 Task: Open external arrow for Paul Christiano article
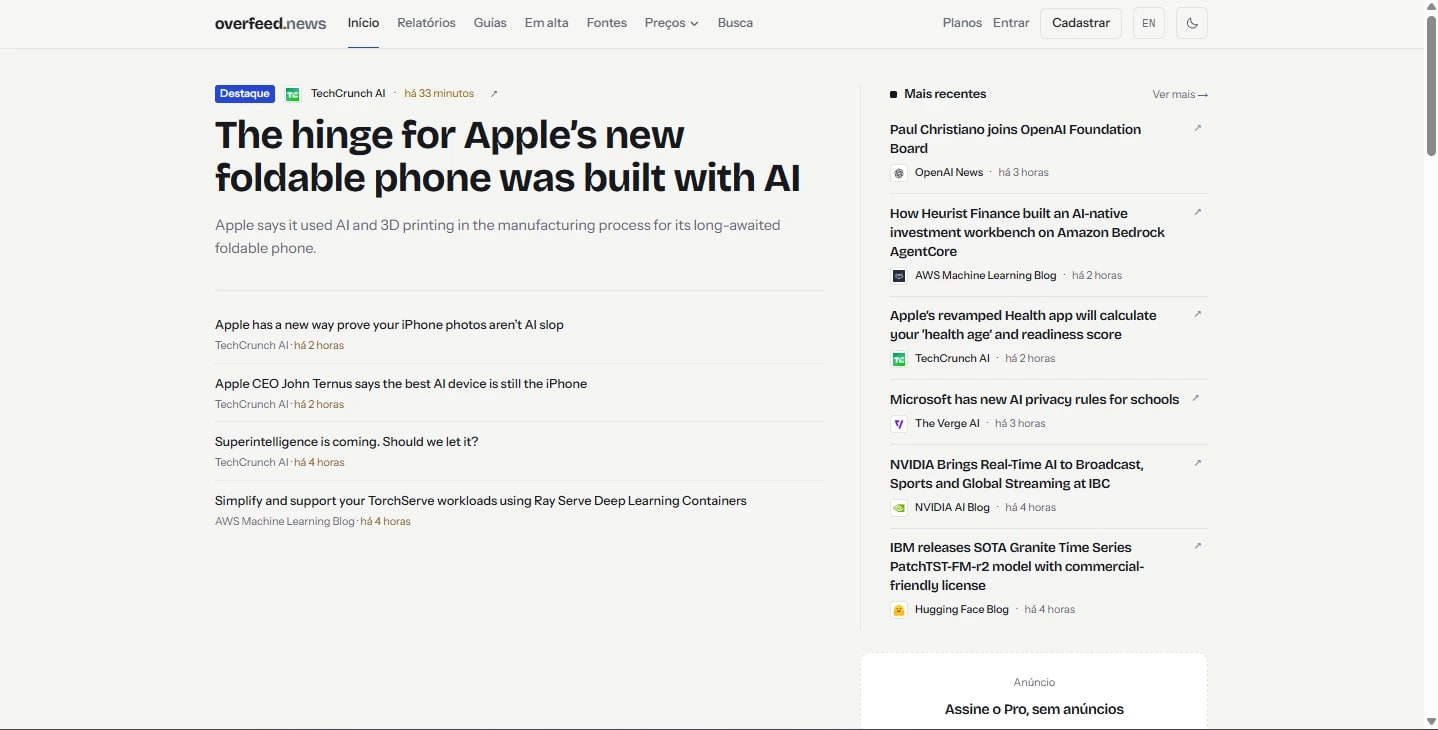(x=1198, y=128)
